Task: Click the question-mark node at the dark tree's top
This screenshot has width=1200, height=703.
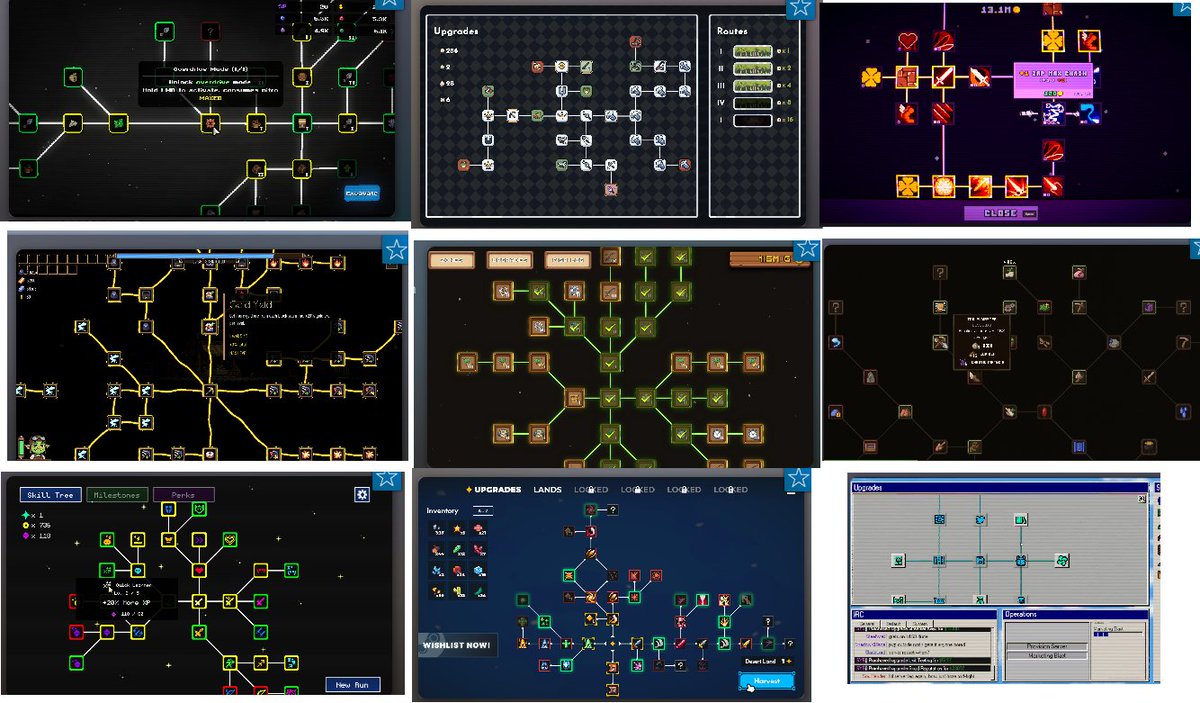Action: [x=940, y=271]
